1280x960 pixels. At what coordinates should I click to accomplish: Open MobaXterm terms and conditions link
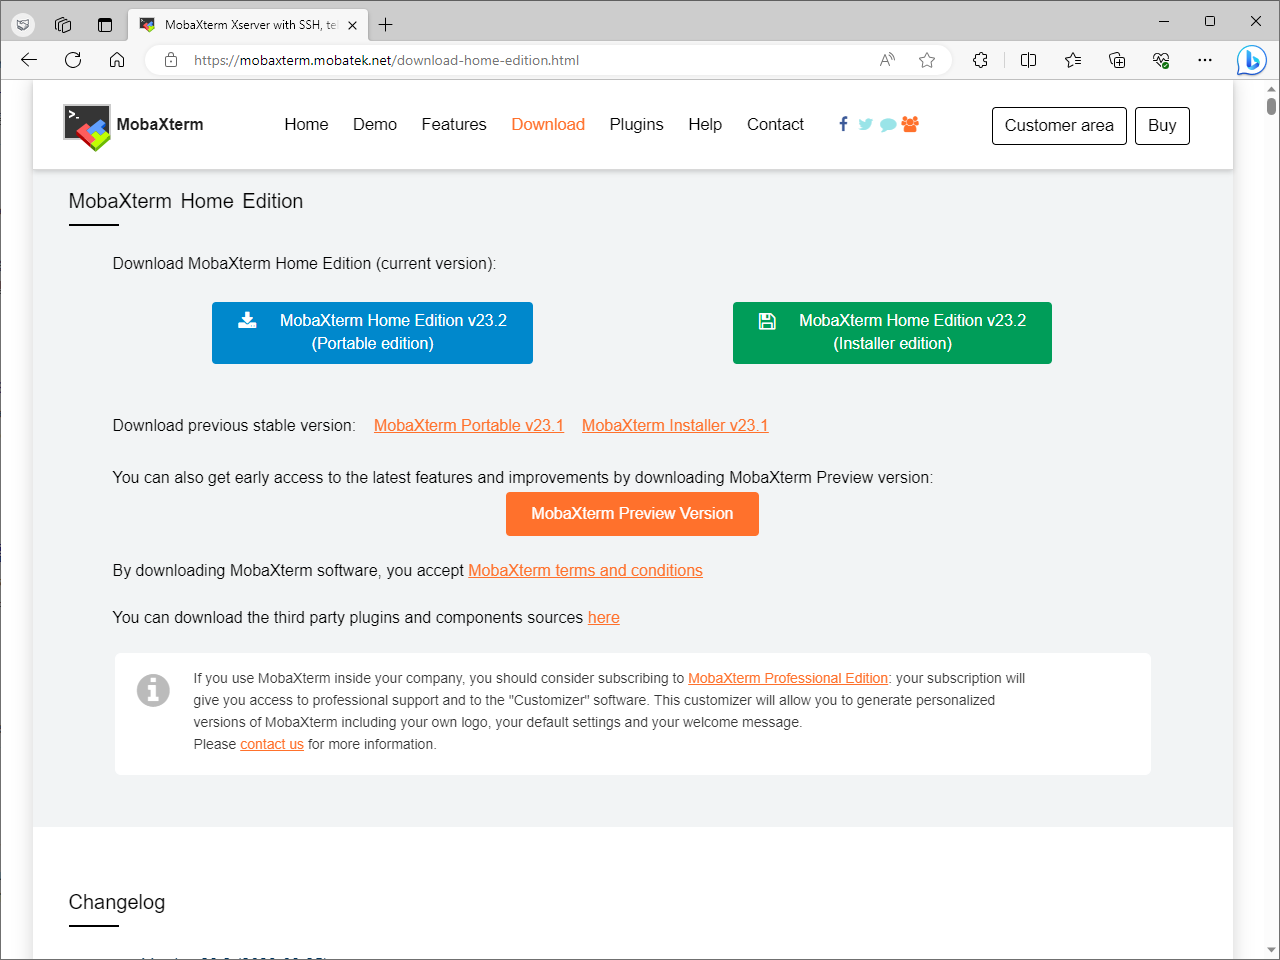(x=585, y=570)
